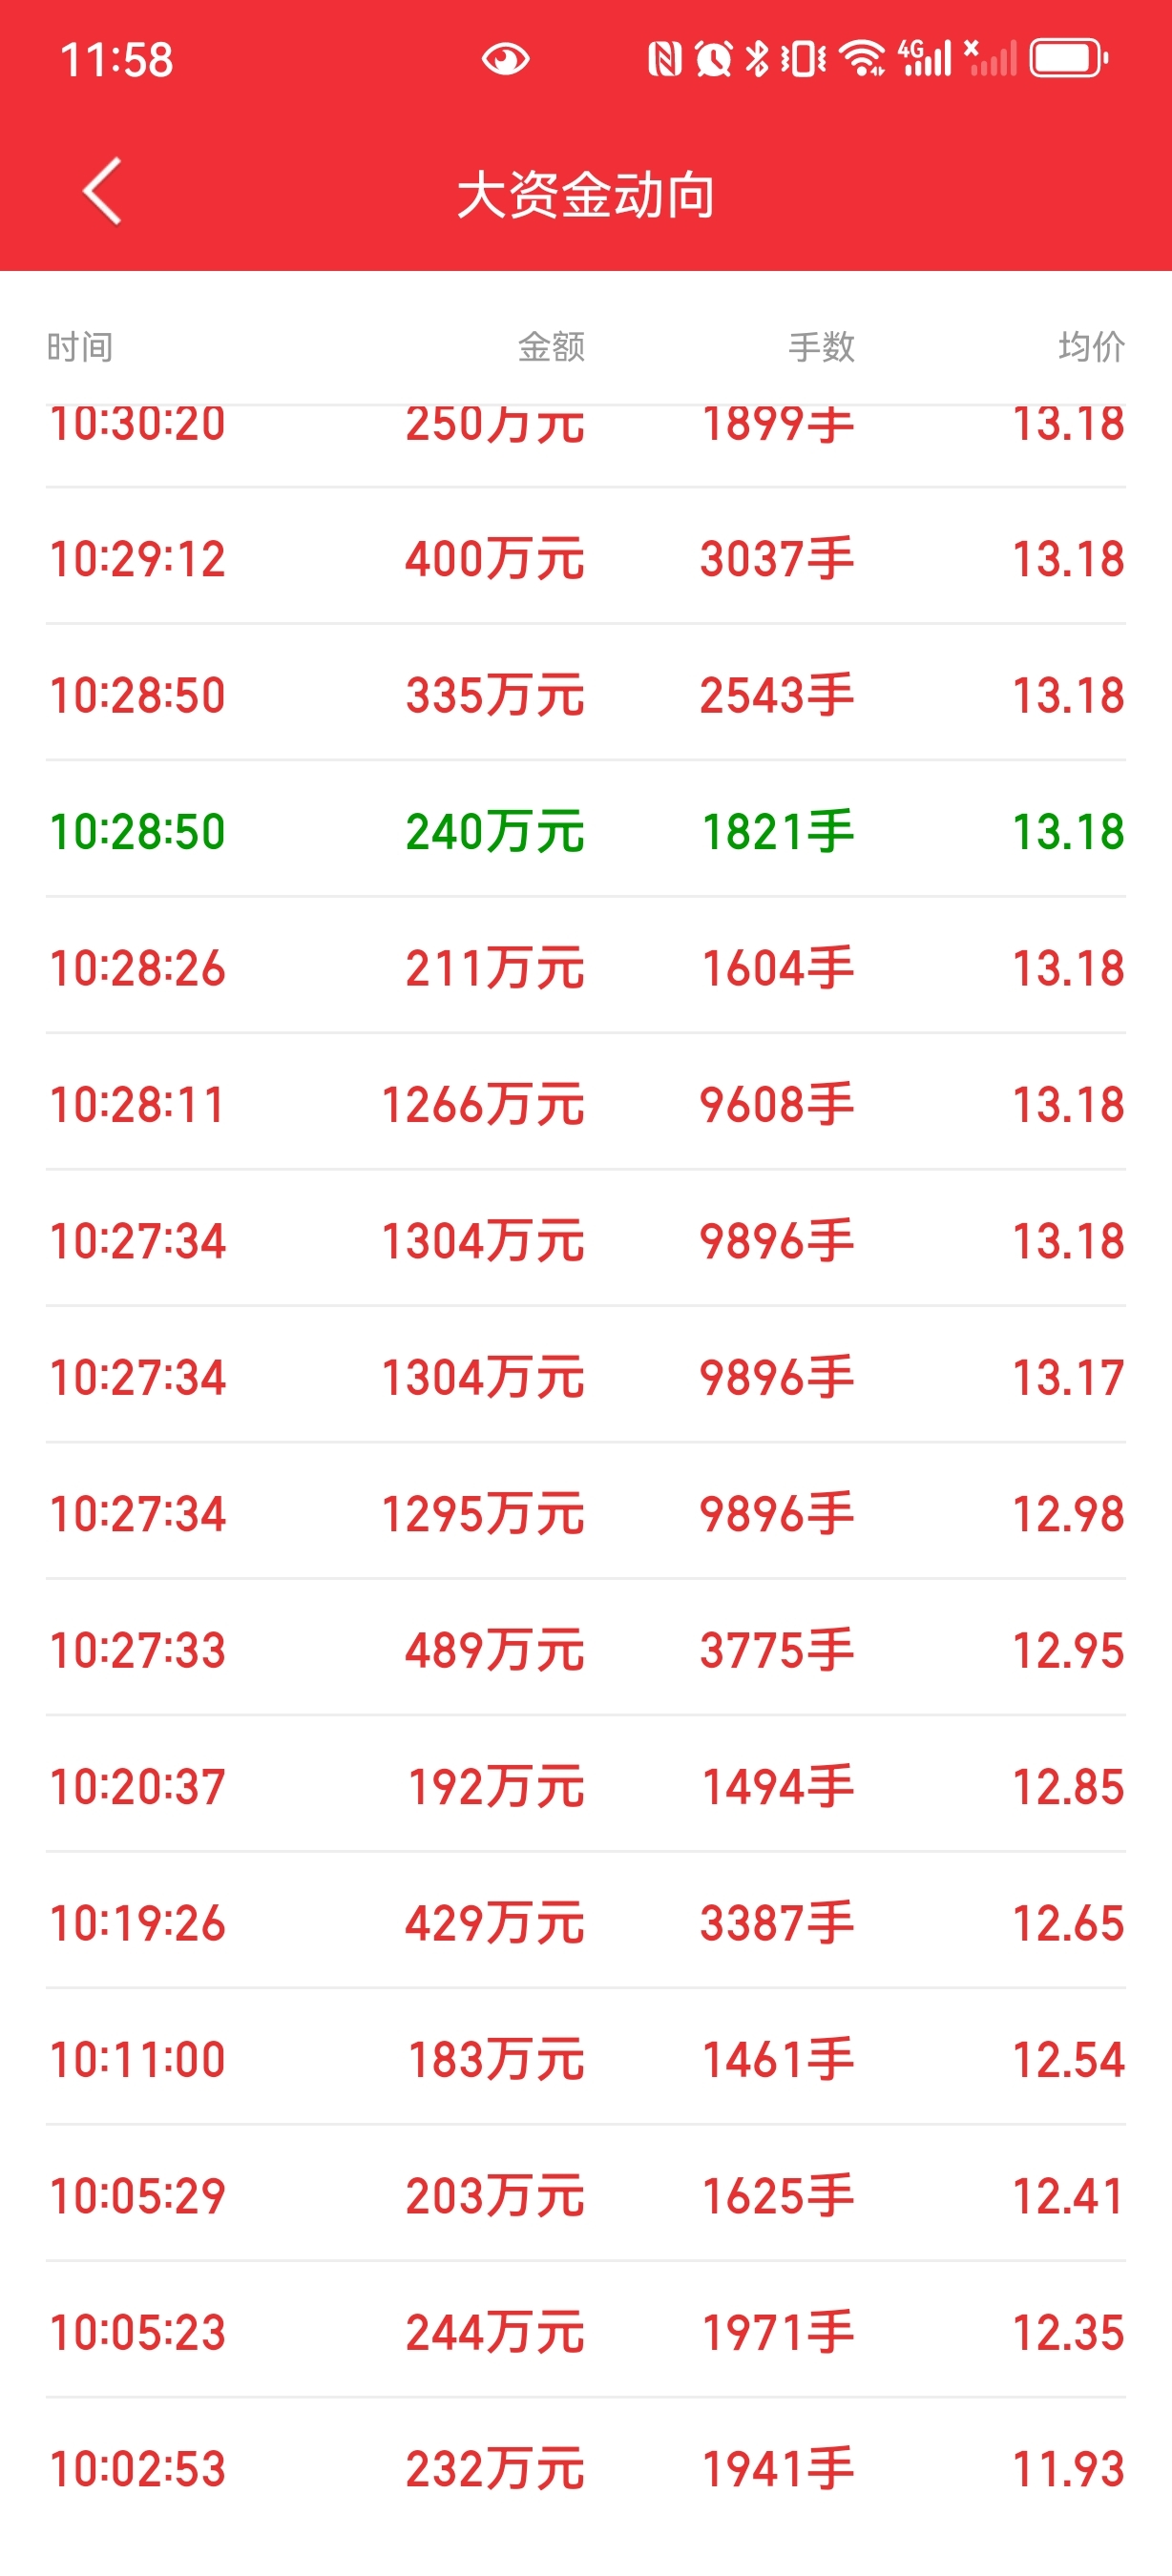Tap the 金额 column header
Viewport: 1172px width, 2576px height.
coord(551,347)
